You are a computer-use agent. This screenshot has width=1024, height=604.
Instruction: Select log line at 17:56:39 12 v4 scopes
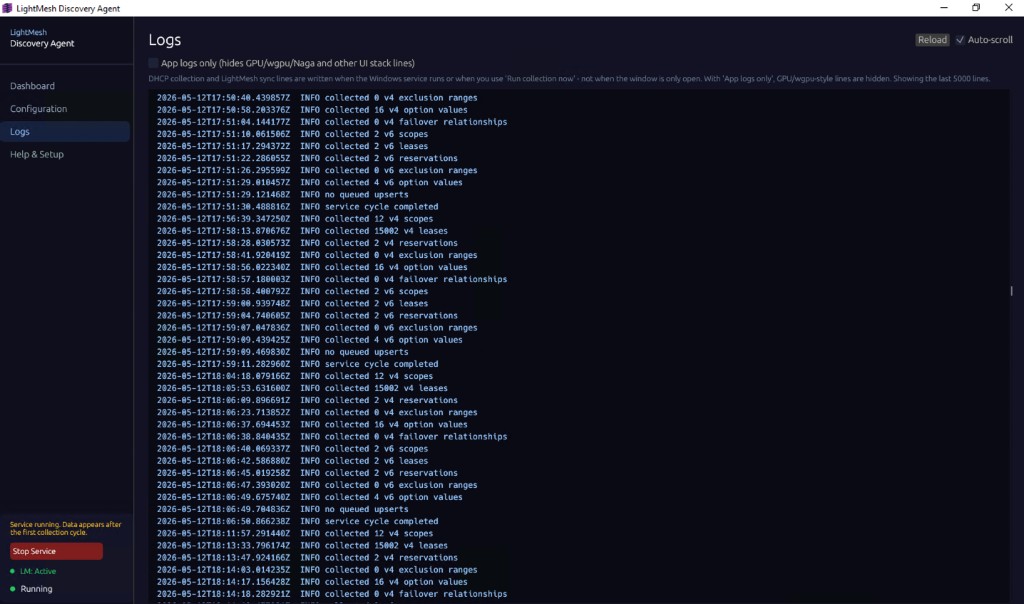coord(295,219)
